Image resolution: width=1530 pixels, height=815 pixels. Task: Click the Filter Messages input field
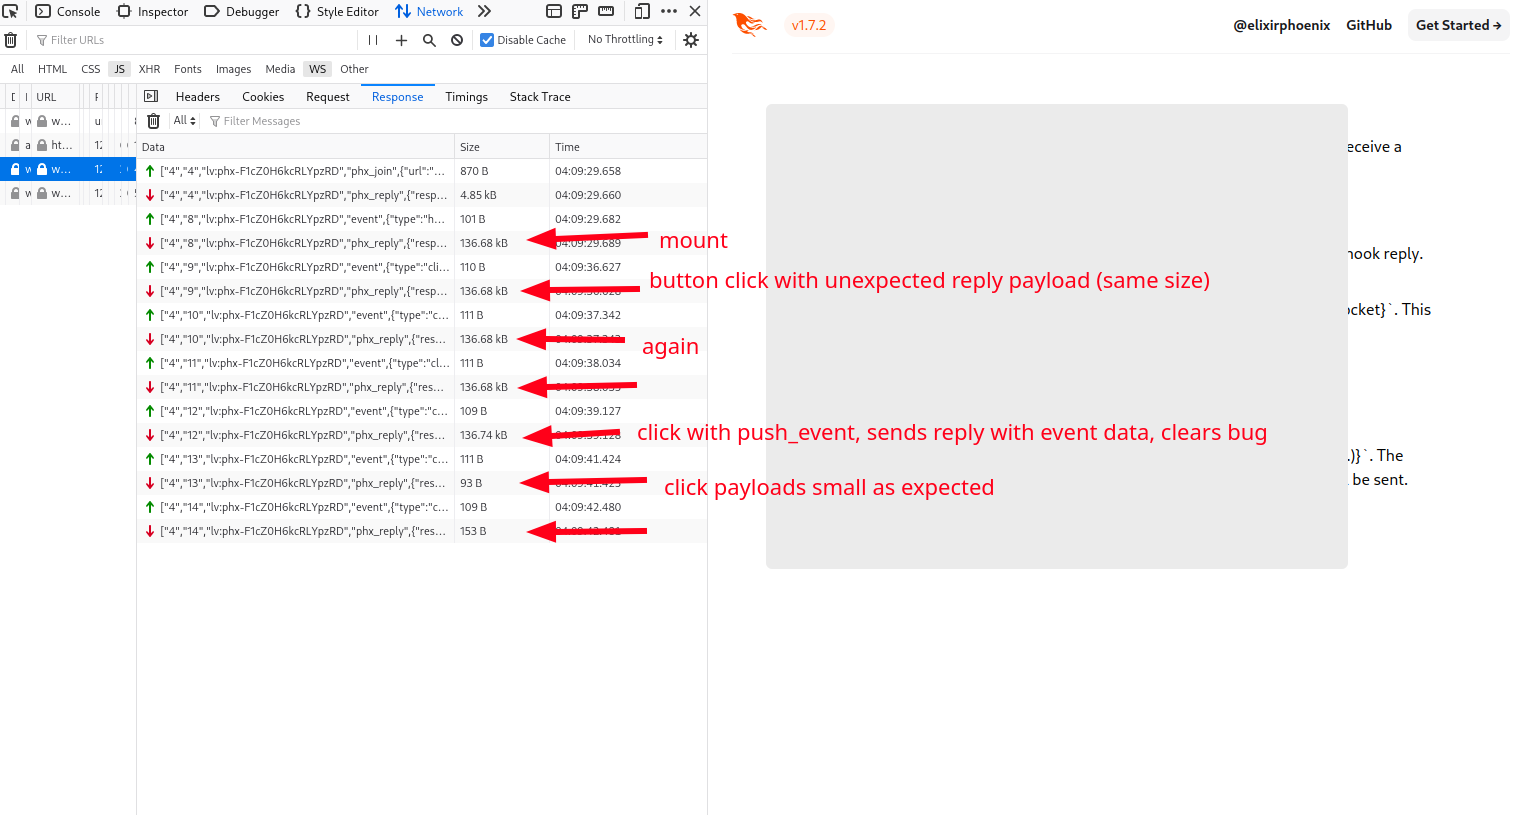pos(260,120)
